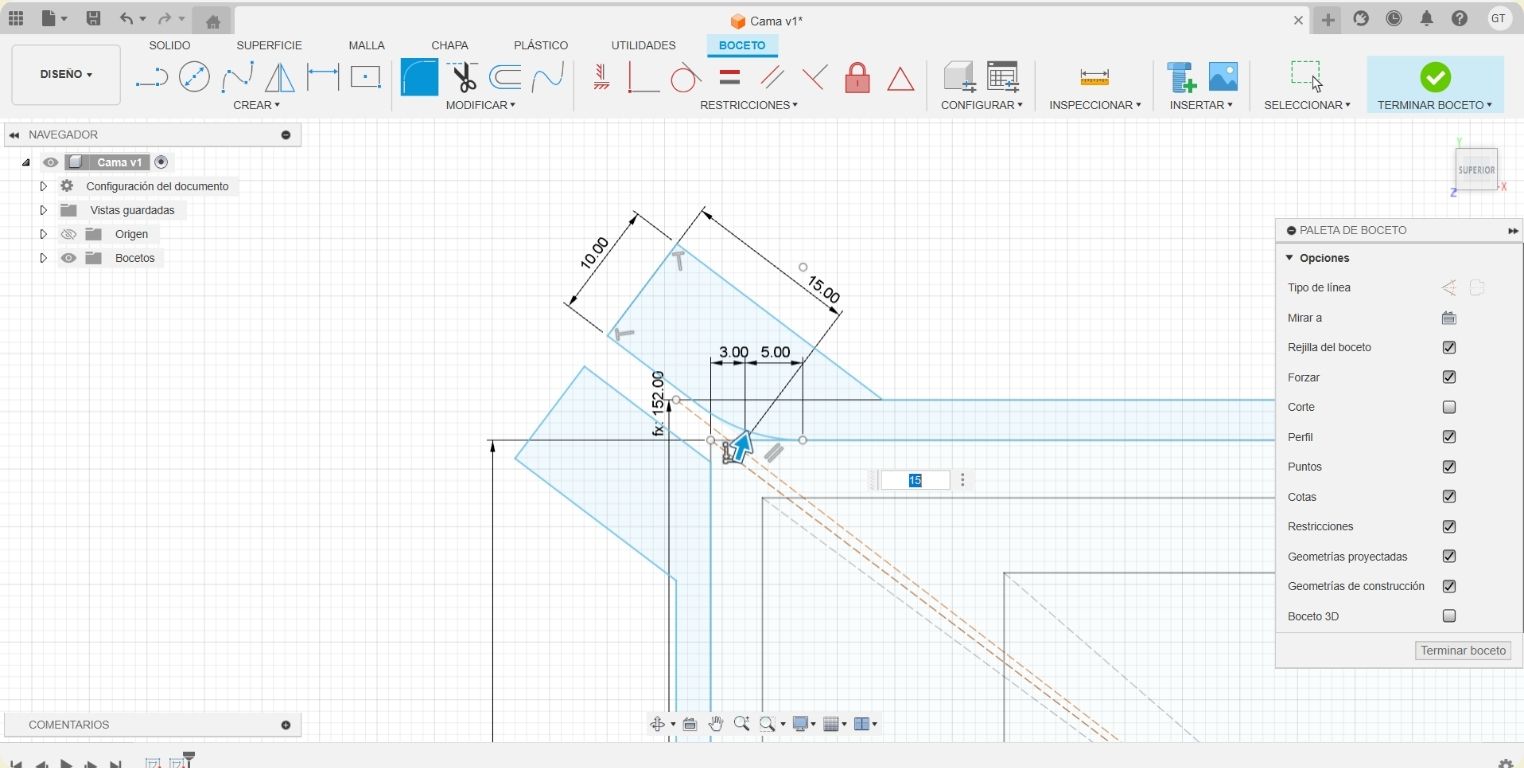Switch to the SUPERFICIE tab
Screen dimensions: 1524x768
[269, 45]
